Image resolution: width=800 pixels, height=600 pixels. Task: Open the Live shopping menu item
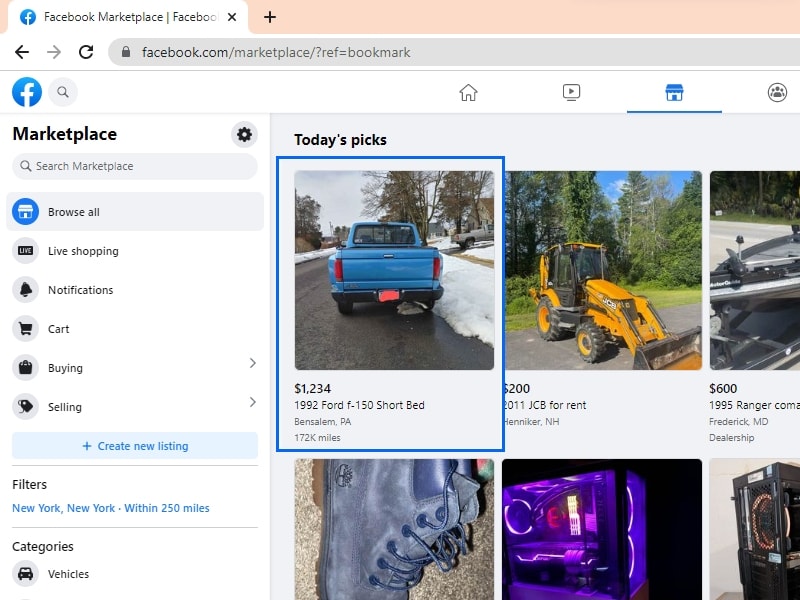point(135,251)
